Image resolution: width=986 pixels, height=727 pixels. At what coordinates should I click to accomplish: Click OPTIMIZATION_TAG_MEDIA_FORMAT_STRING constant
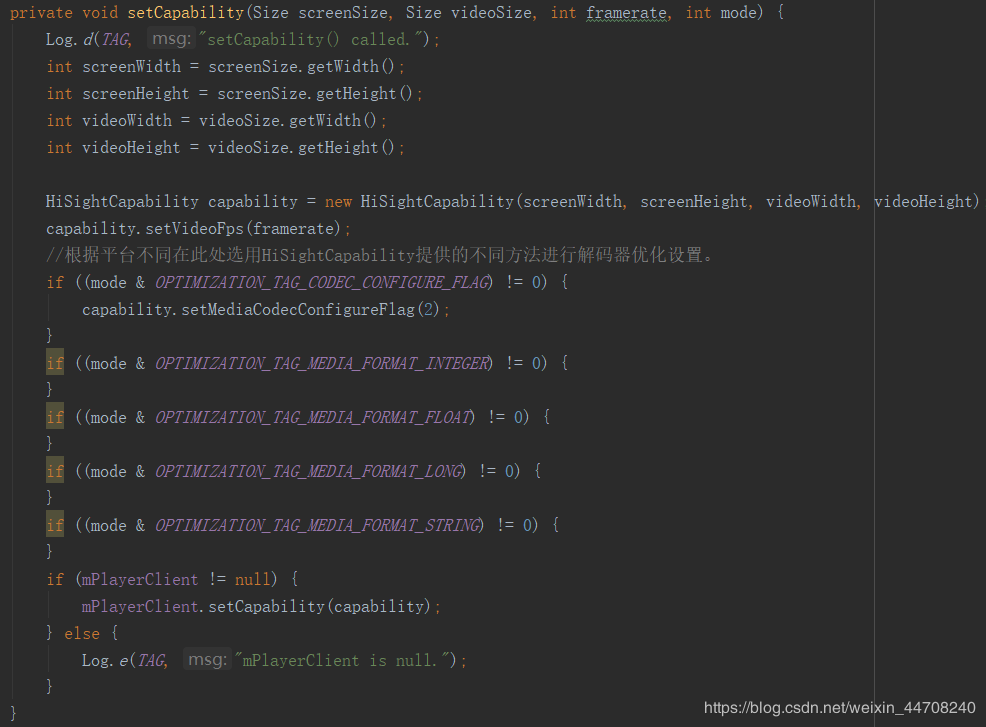(319, 526)
